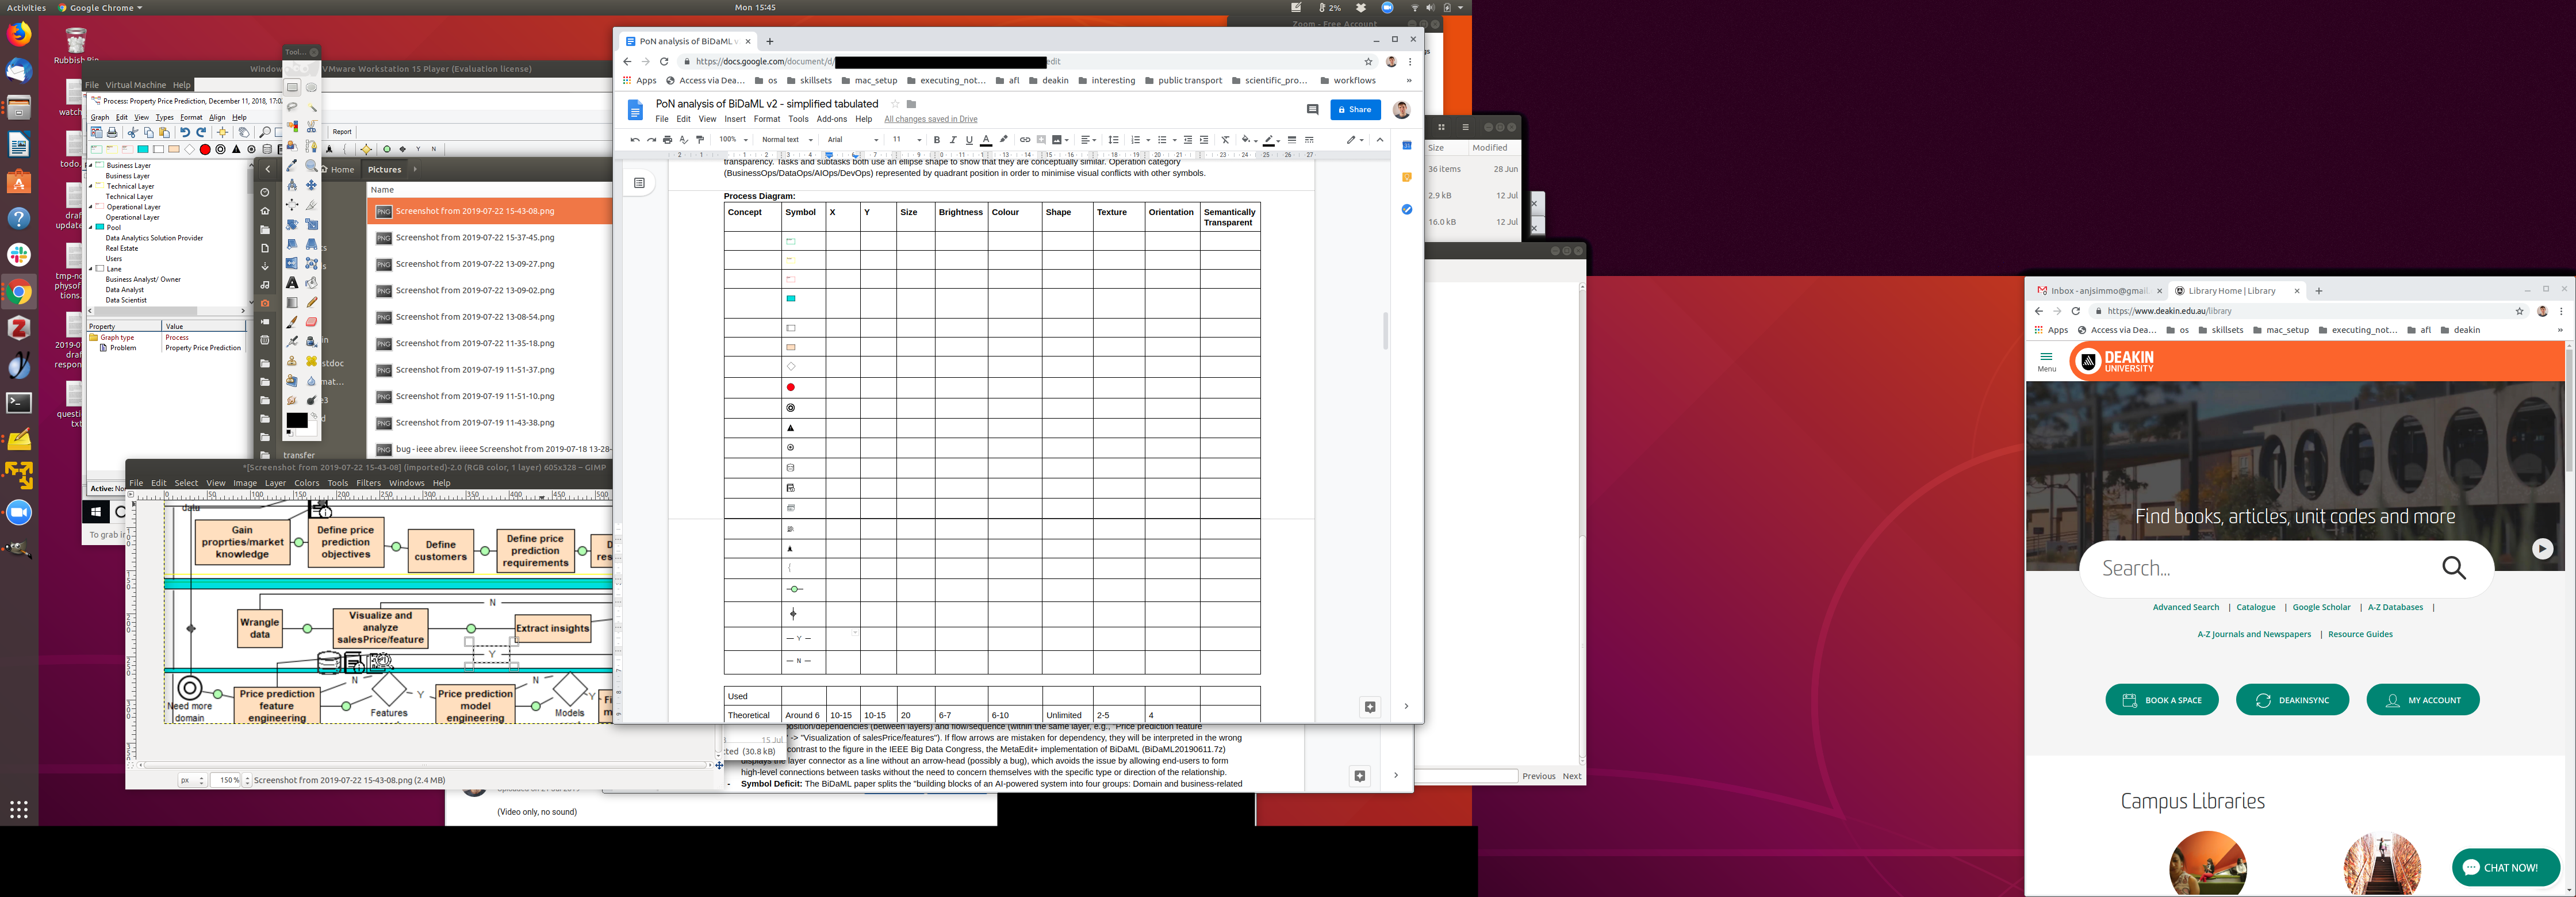Select the GIMP Text tool
The width and height of the screenshot is (2576, 897).
pyautogui.click(x=292, y=283)
